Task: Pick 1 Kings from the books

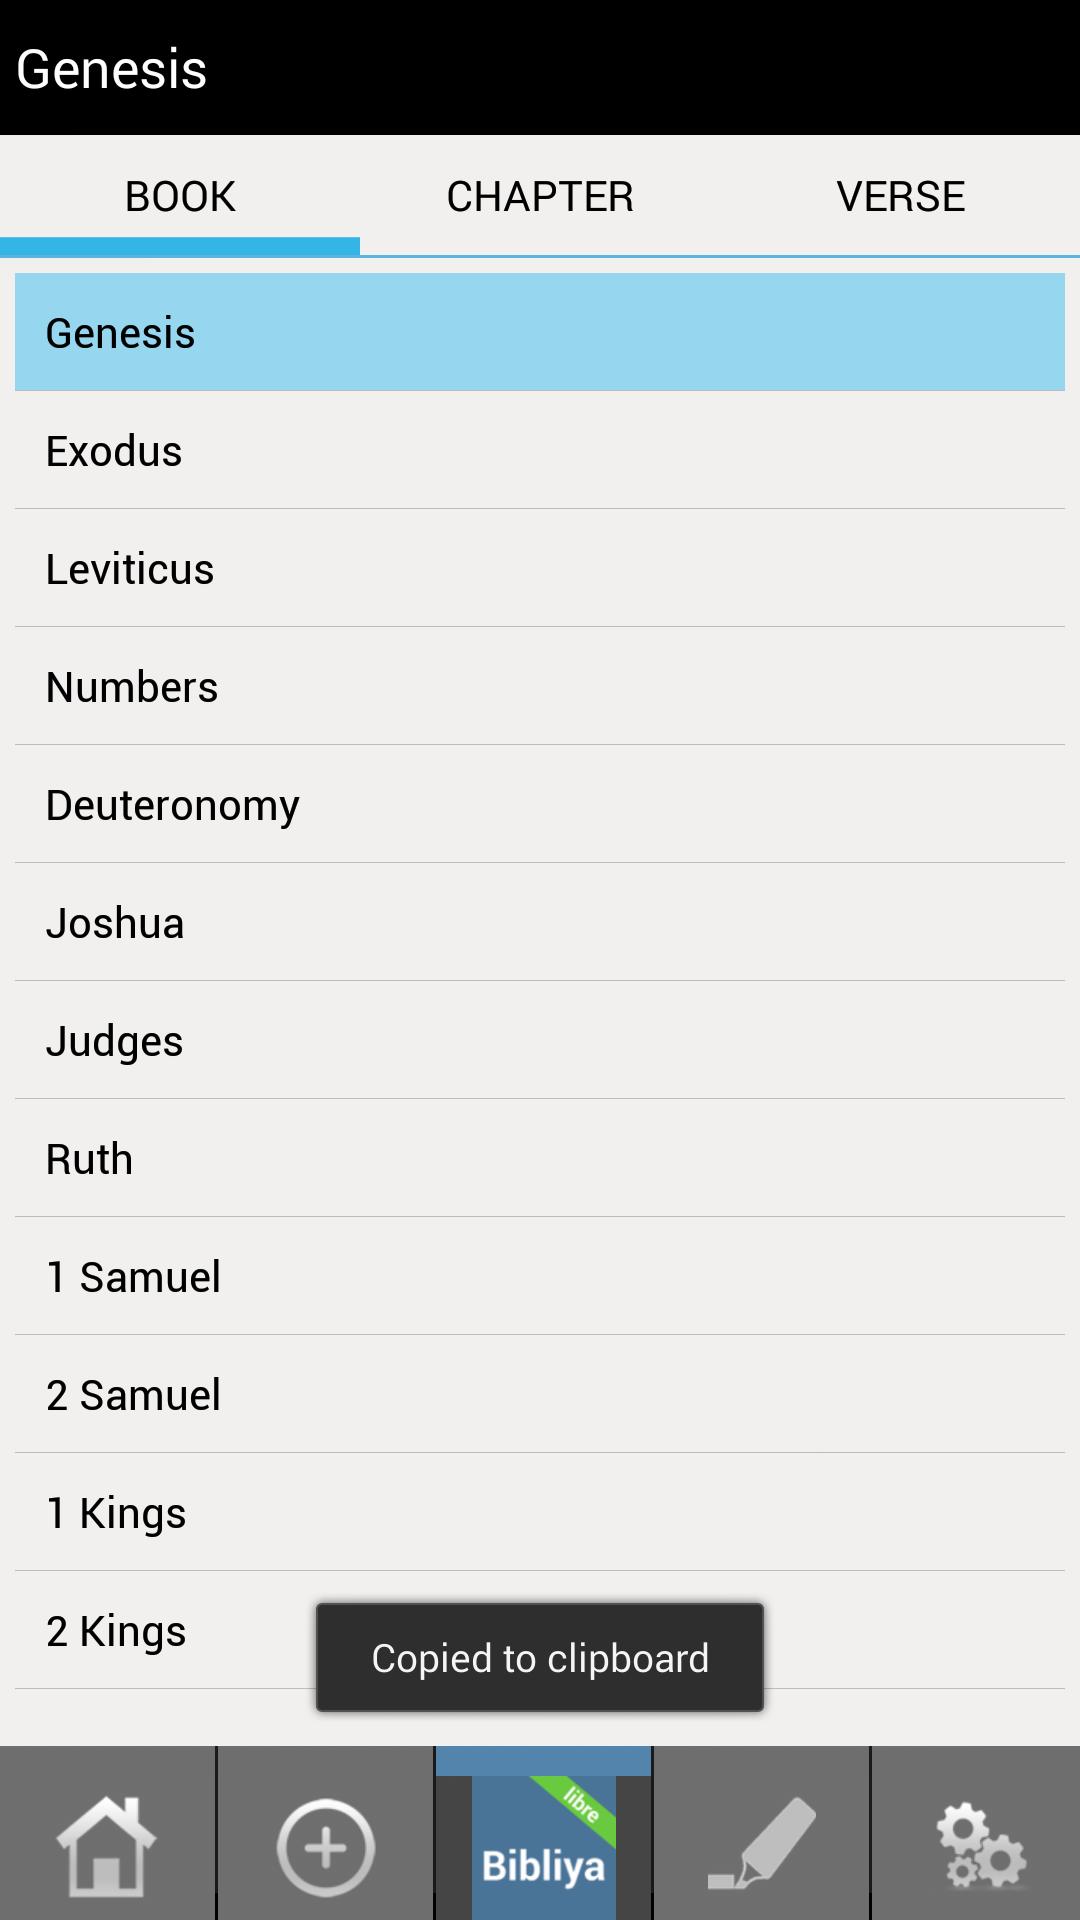Action: tap(540, 1513)
